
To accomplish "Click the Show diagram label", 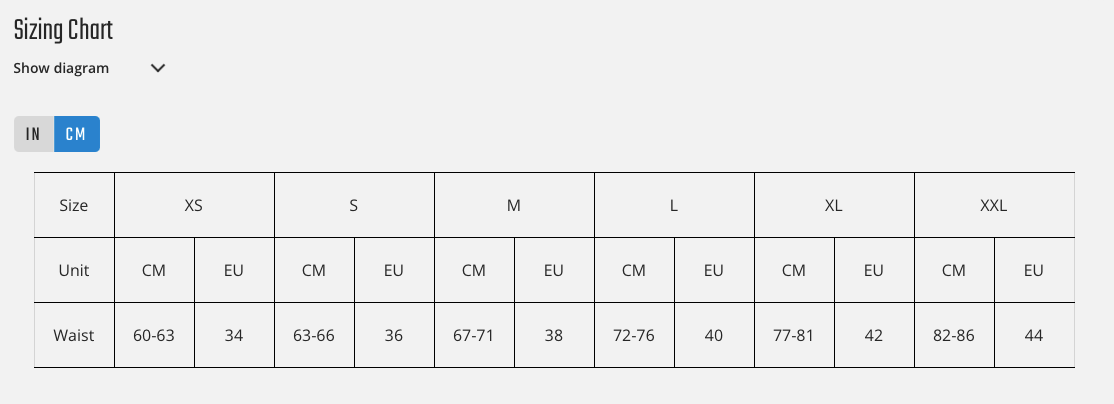I will pyautogui.click(x=62, y=69).
